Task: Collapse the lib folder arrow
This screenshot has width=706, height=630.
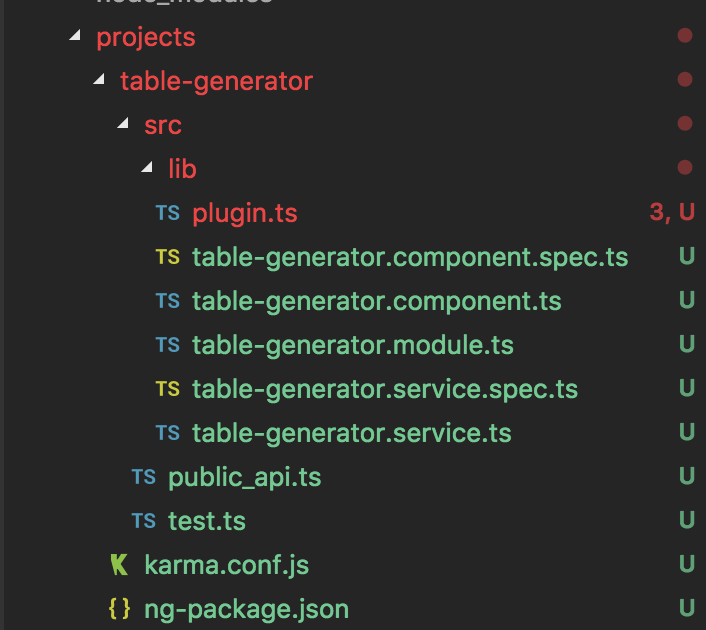Action: (147, 169)
